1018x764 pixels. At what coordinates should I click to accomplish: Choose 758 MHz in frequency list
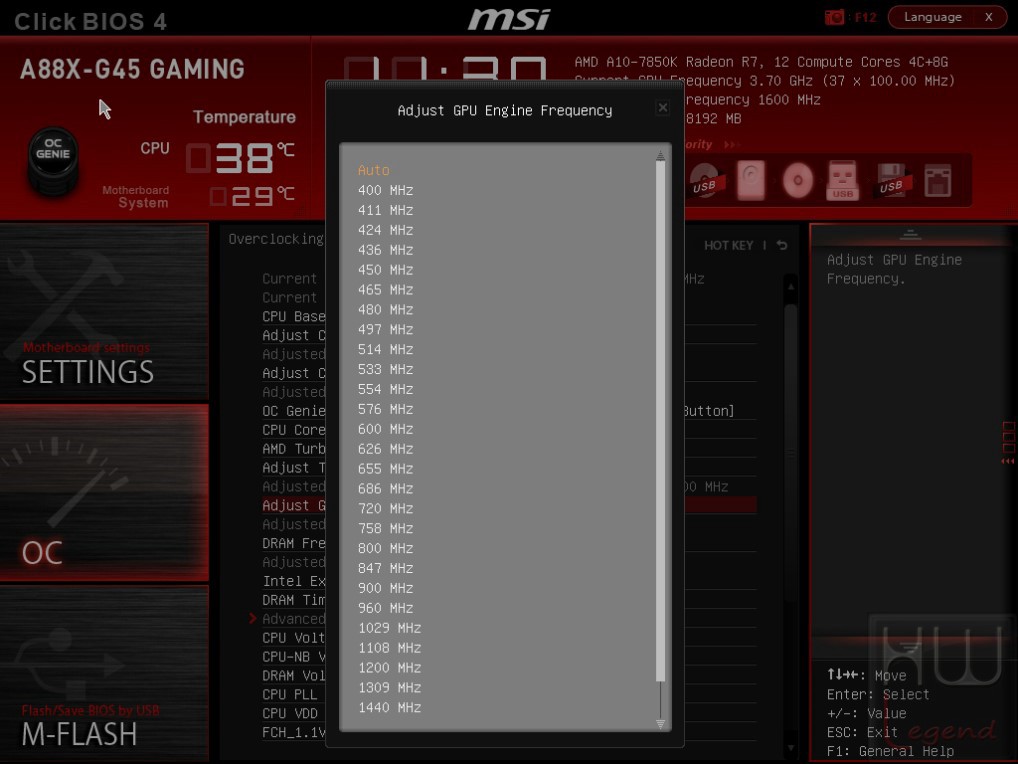click(x=385, y=528)
